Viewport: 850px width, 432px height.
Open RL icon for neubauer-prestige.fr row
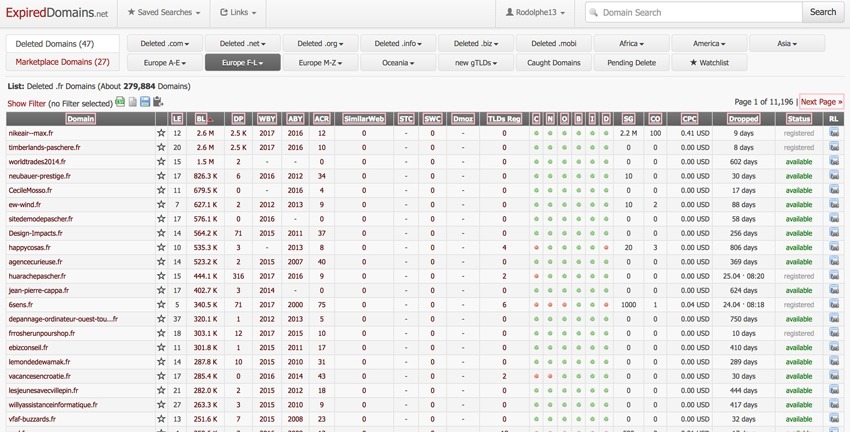coord(834,176)
